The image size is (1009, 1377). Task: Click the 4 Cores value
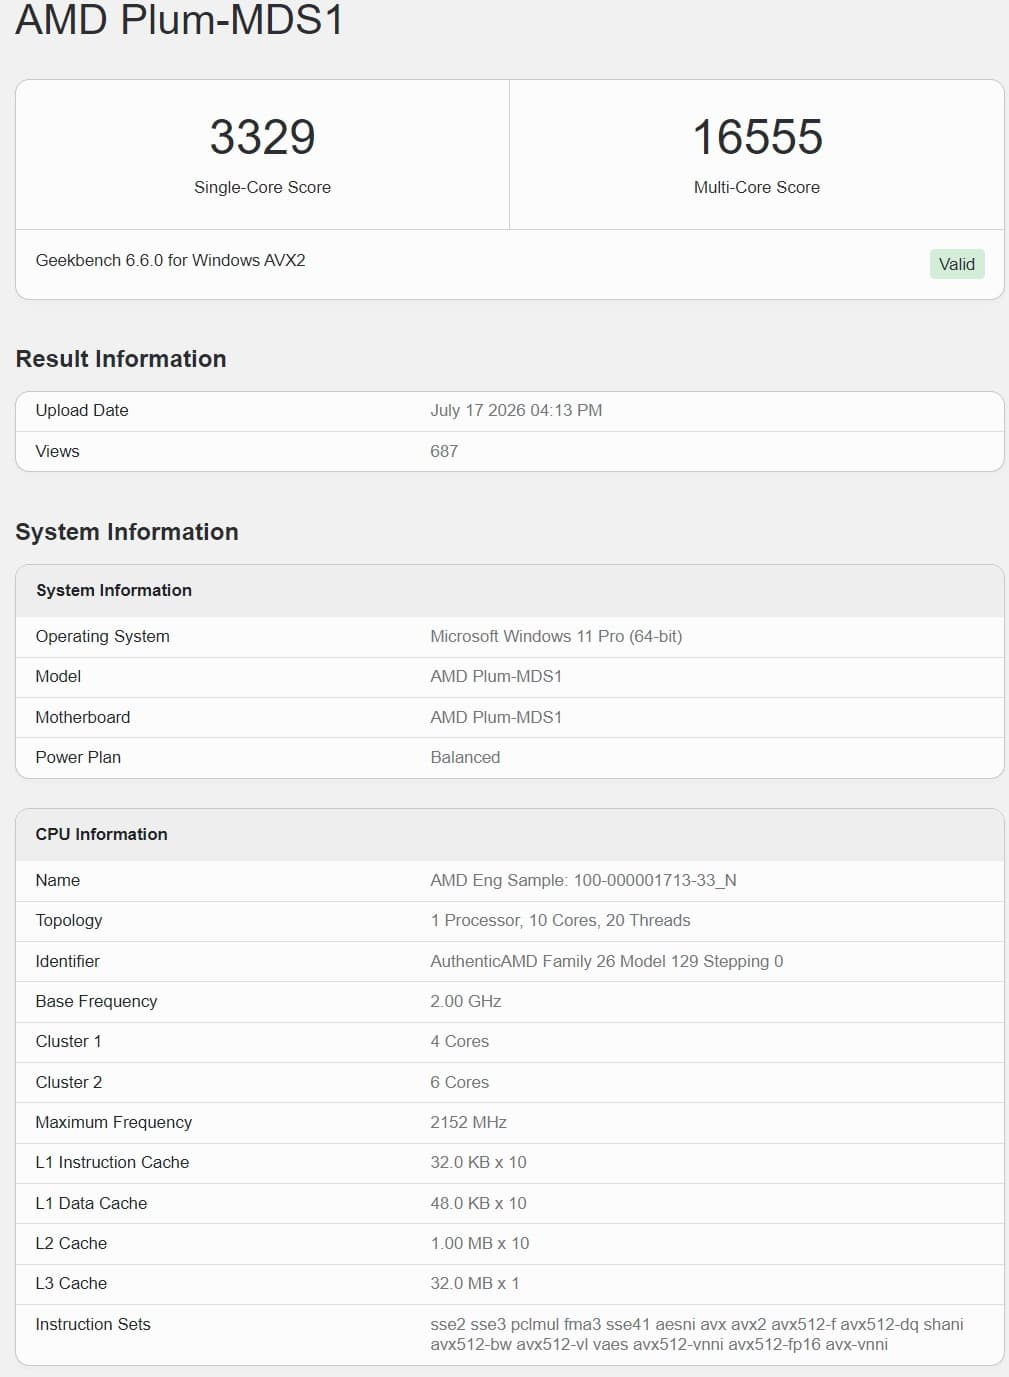pos(460,1041)
